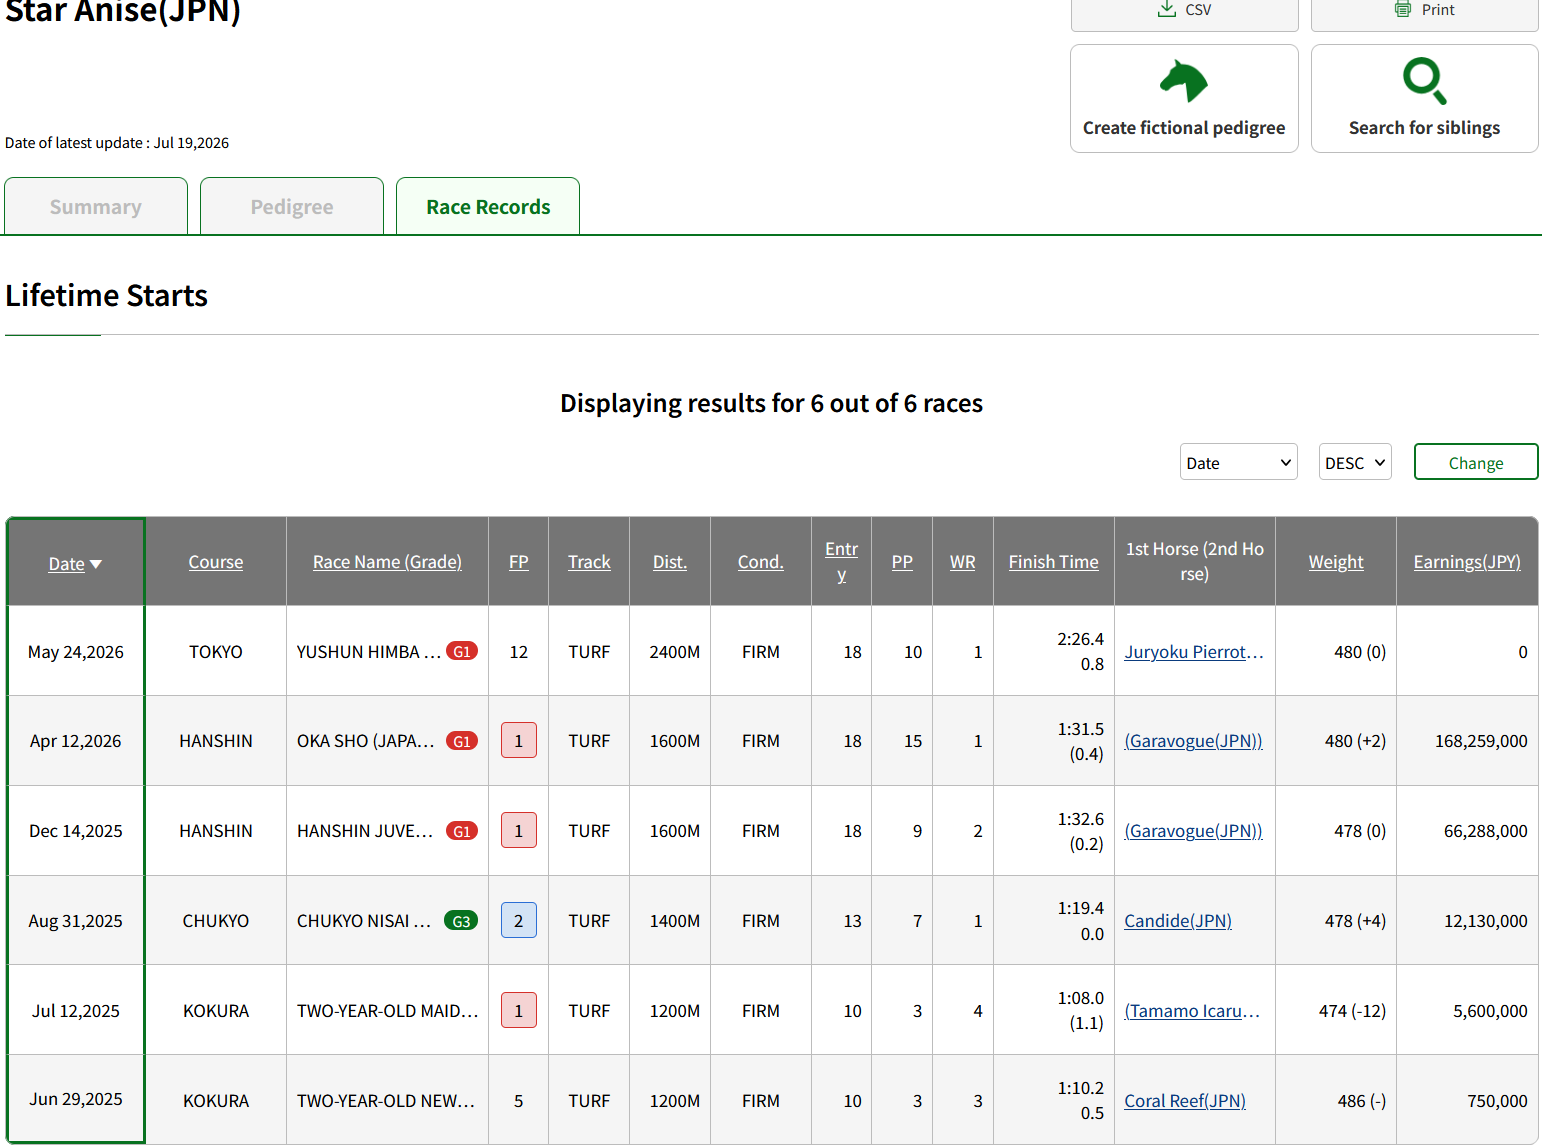Click the YUSHUN HIMBA race name
This screenshot has height=1146, width=1542.
(369, 651)
